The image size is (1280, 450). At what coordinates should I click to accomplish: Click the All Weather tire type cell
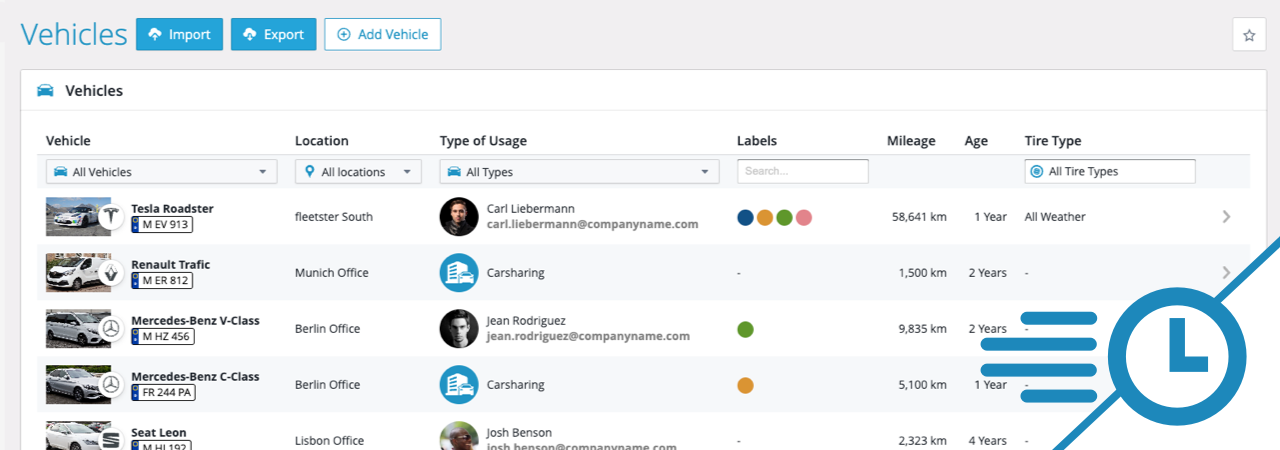tap(1055, 217)
